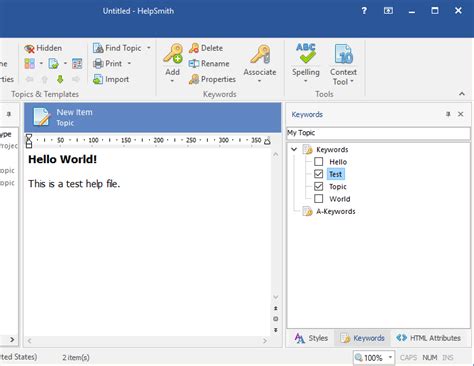Open the Add keyword dropdown arrow
Viewport: 474px width, 366px height.
(x=172, y=81)
